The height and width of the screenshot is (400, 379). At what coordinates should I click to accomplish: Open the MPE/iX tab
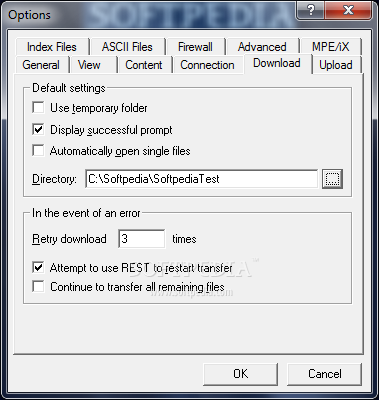(330, 47)
